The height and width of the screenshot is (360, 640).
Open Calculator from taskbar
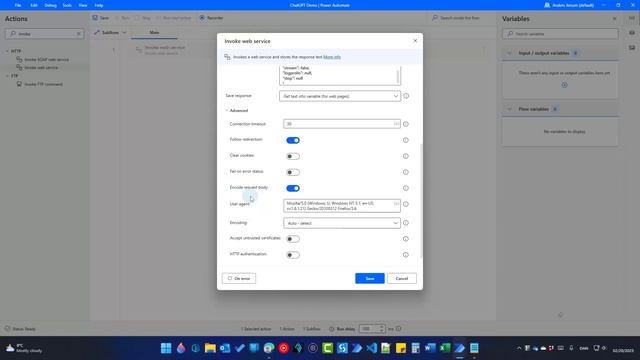point(416,348)
